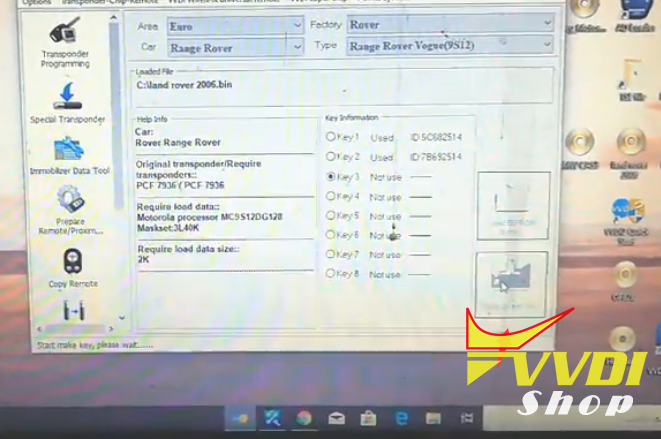This screenshot has height=439, width=661.
Task: Select the Special Transponder tool
Action: (67, 103)
